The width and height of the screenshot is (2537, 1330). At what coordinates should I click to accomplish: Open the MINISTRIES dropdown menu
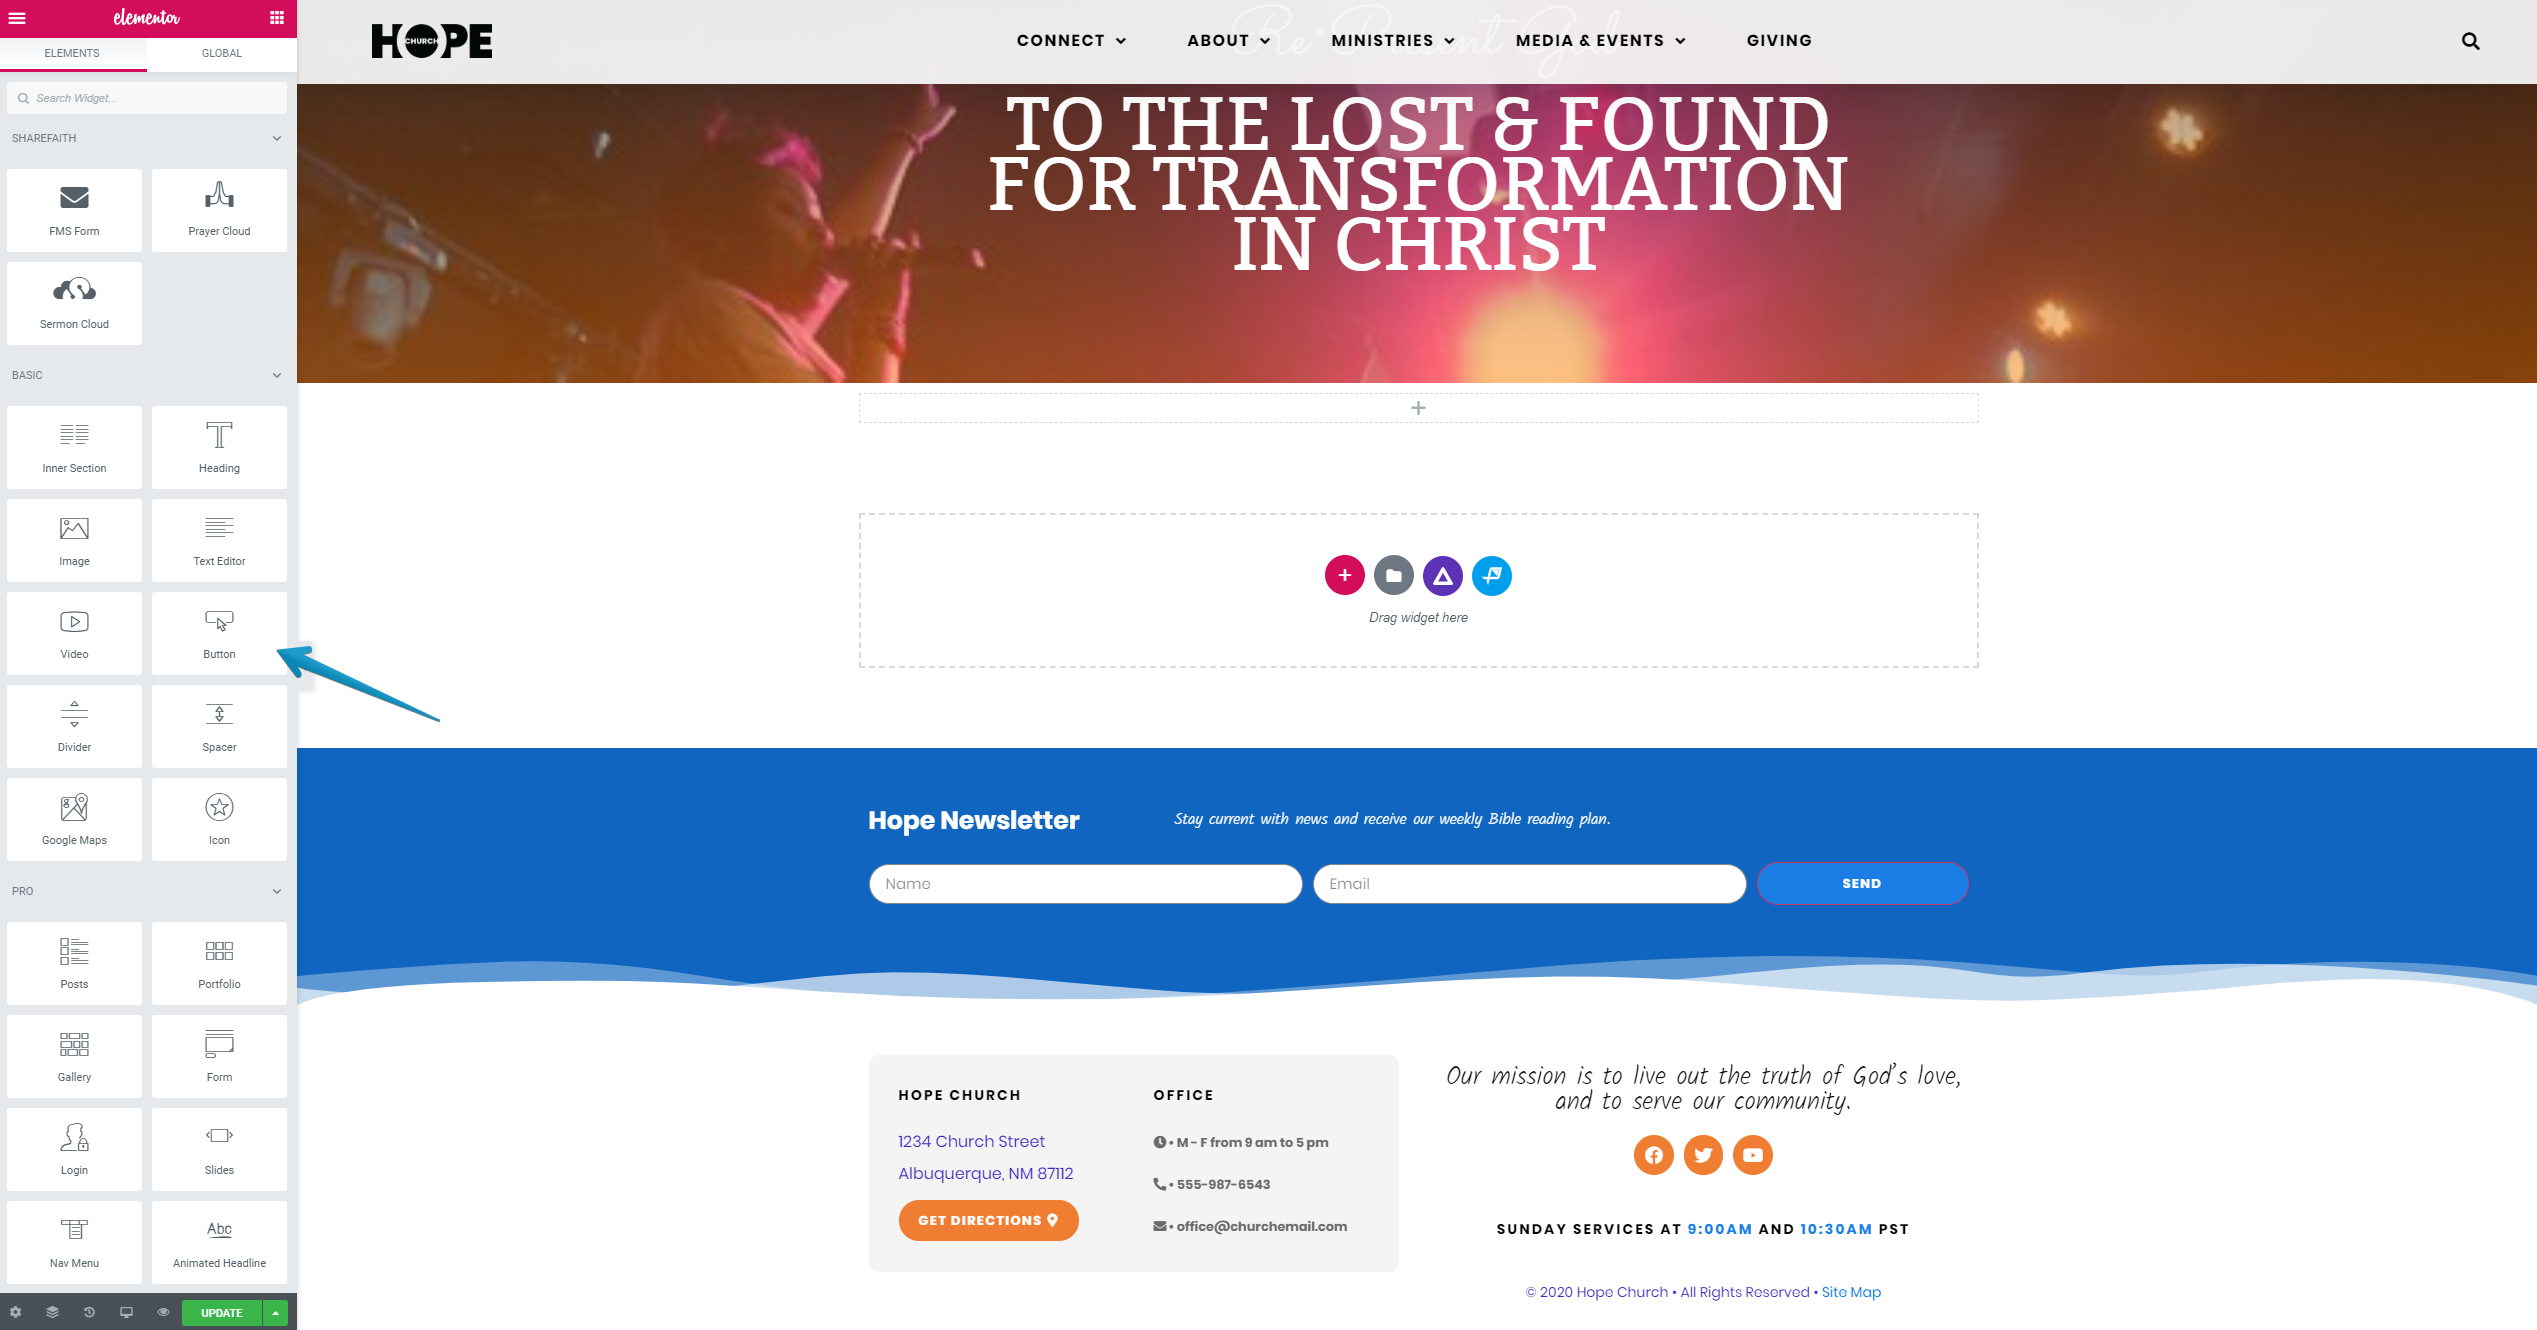pyautogui.click(x=1389, y=40)
